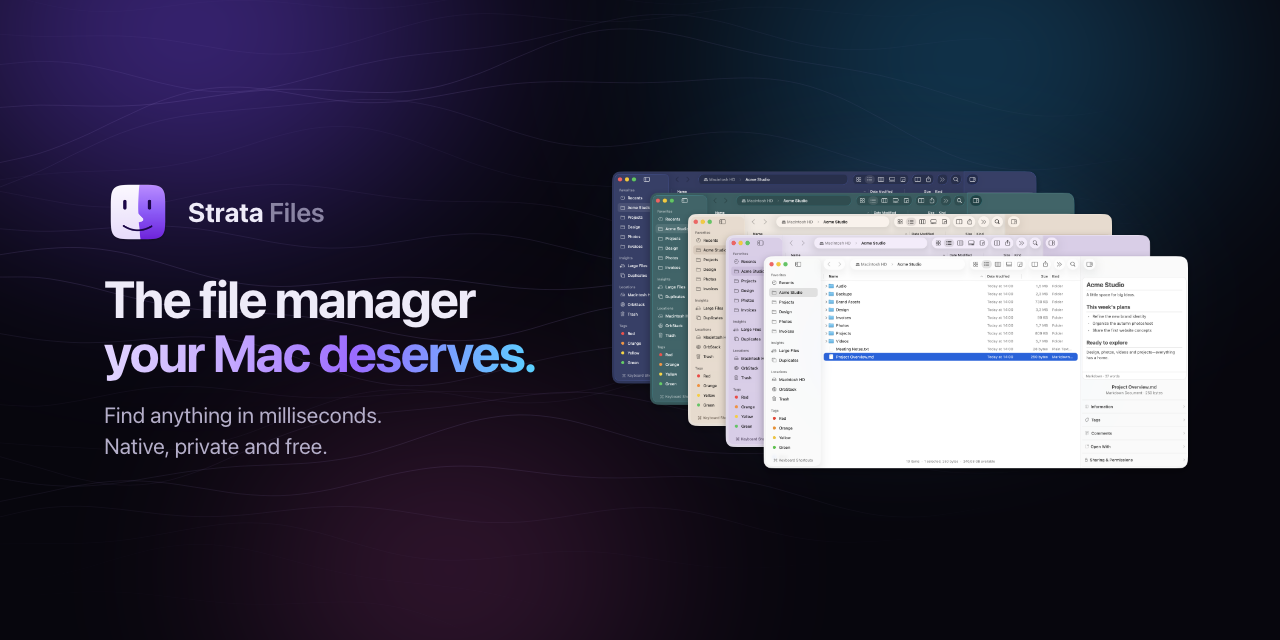
Task: Open Keyboard Shortcuts in the front white window
Action: click(x=793, y=460)
